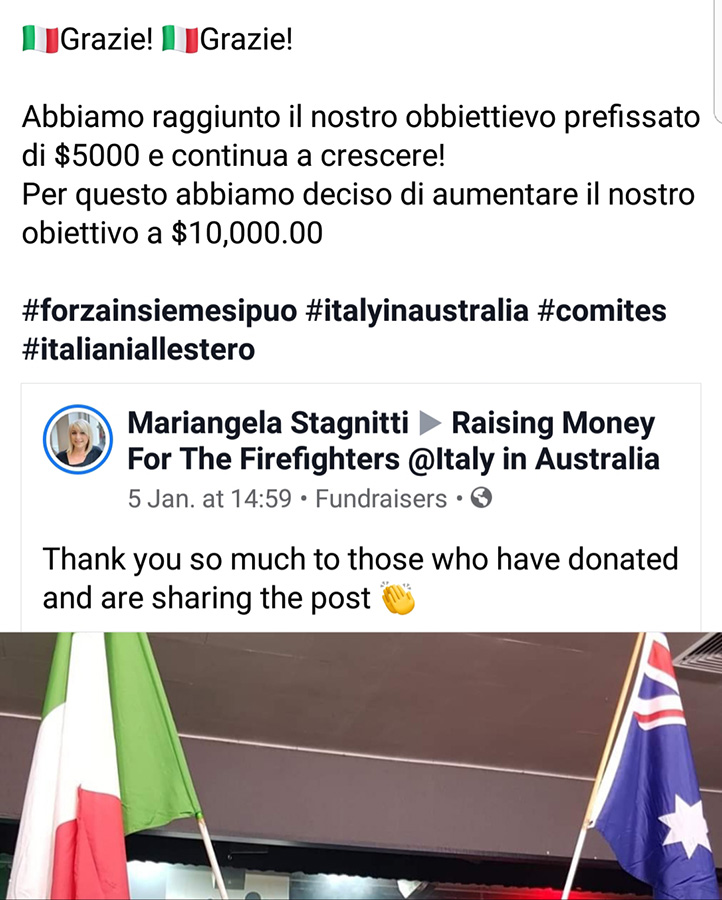This screenshot has width=722, height=900.
Task: Click the globe public-audience icon
Action: point(481,498)
